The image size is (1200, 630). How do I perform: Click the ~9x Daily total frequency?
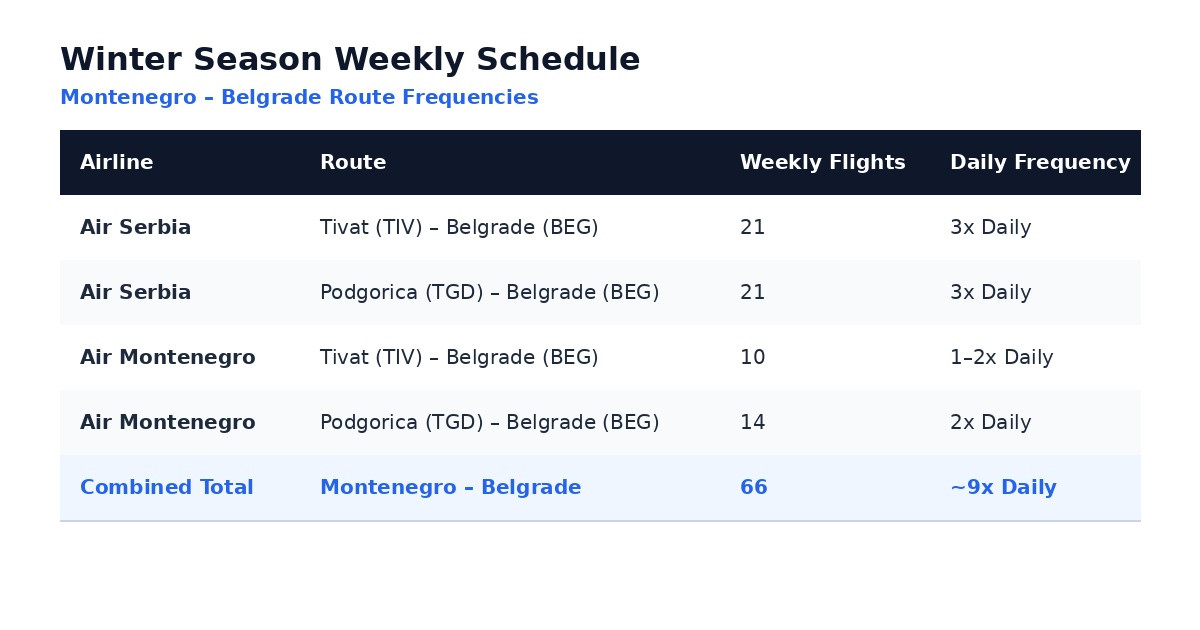(1003, 488)
